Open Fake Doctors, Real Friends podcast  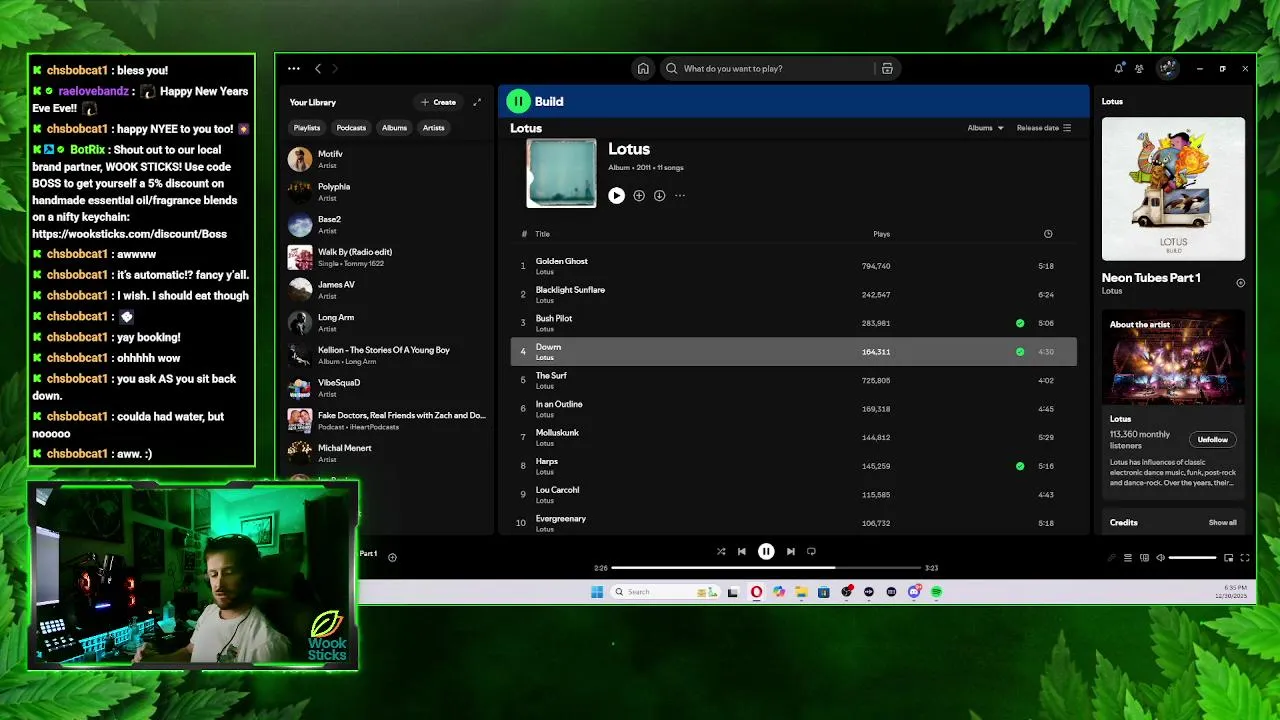pos(386,421)
